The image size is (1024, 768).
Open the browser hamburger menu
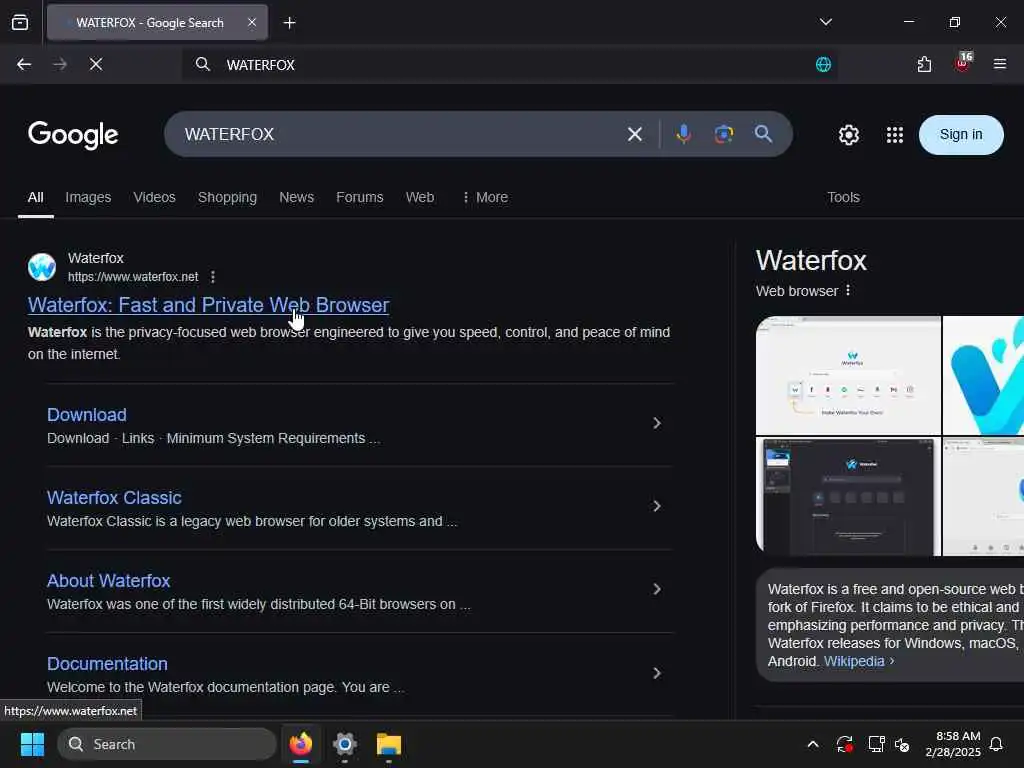[999, 64]
